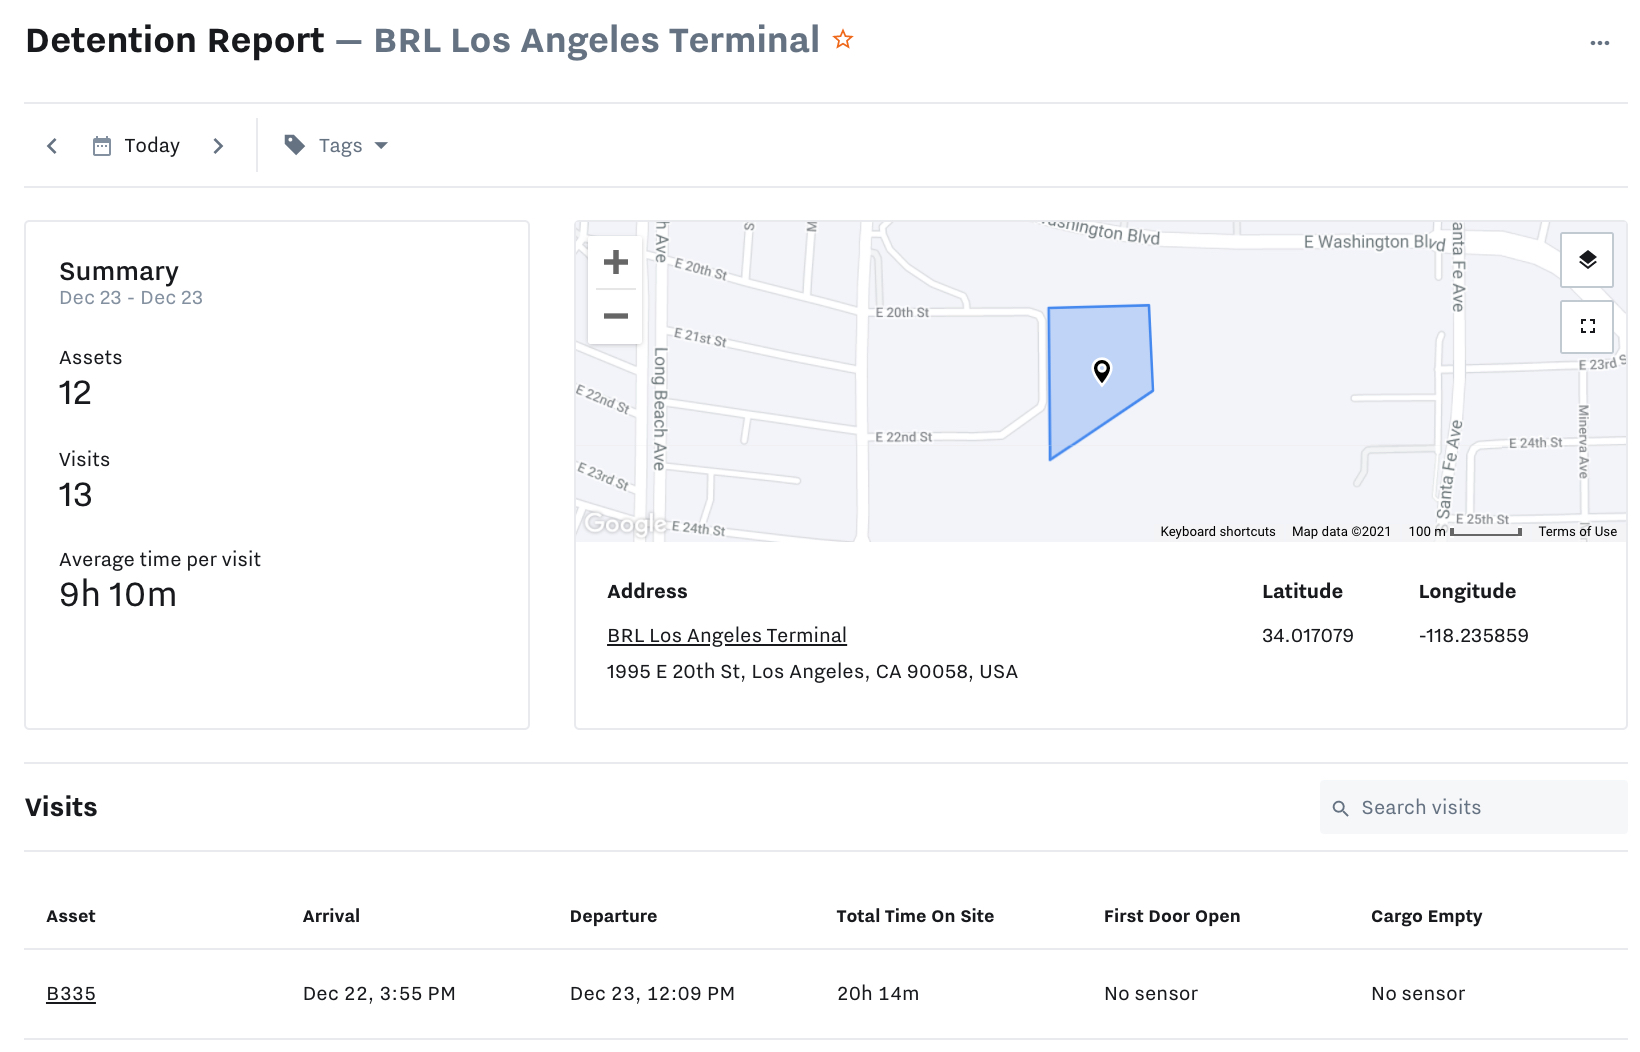1640x1052 pixels.
Task: Go to previous day with left chevron
Action: (52, 146)
